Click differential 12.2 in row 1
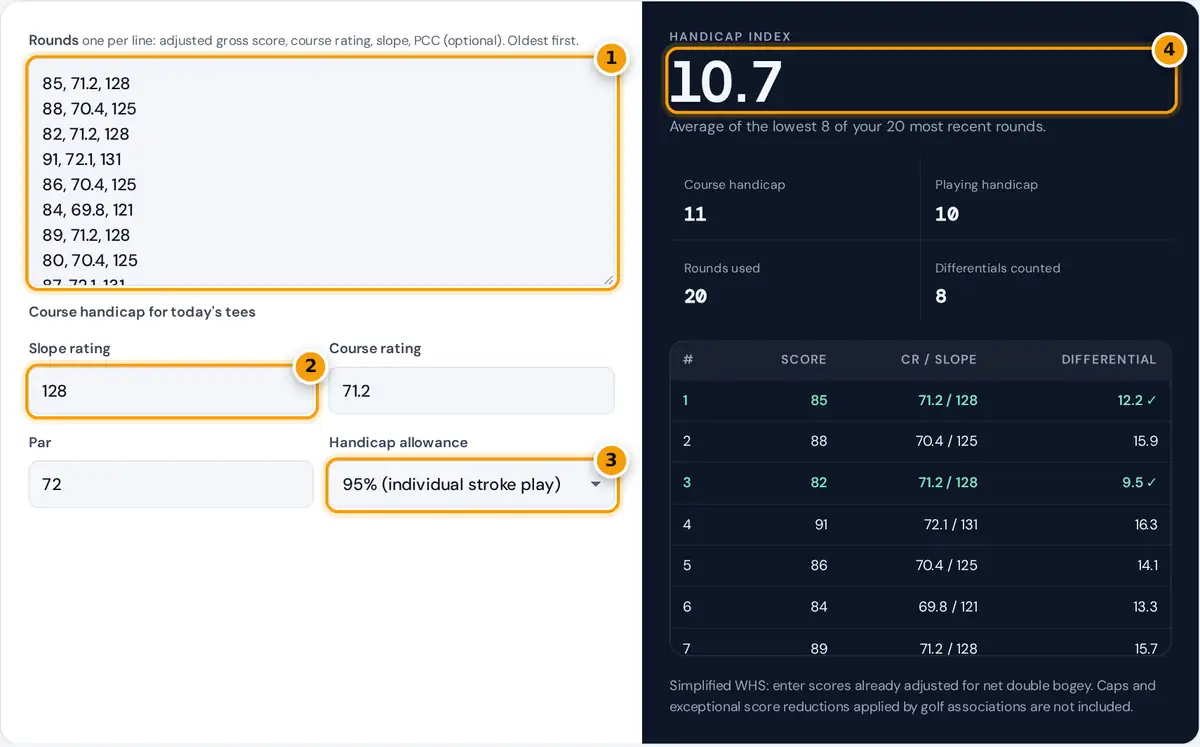This screenshot has width=1200, height=747. [x=1137, y=400]
